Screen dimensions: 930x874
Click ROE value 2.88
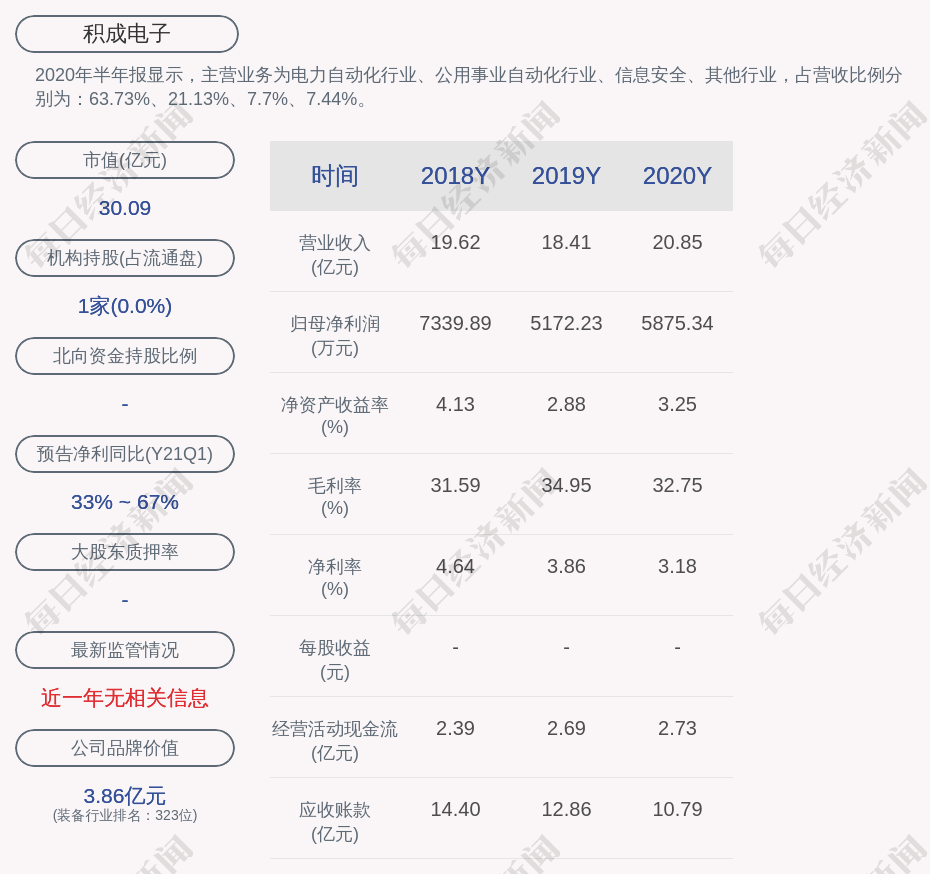(x=566, y=404)
